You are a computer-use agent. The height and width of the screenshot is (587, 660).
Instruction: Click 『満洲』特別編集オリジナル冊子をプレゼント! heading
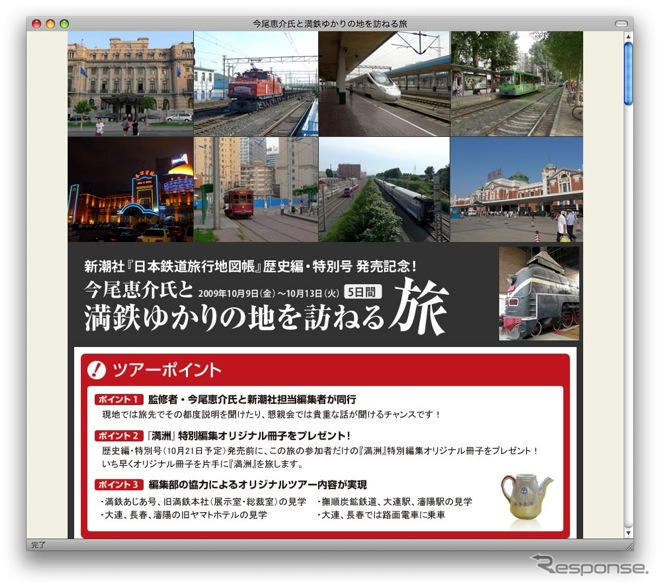(249, 436)
